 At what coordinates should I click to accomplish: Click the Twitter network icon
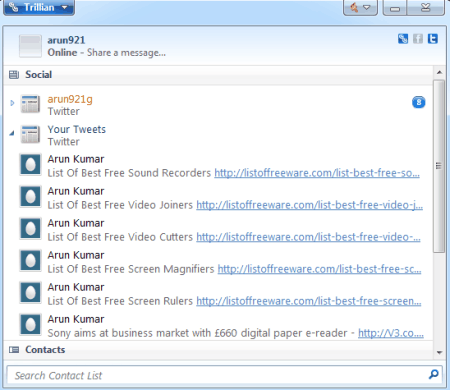[433, 39]
